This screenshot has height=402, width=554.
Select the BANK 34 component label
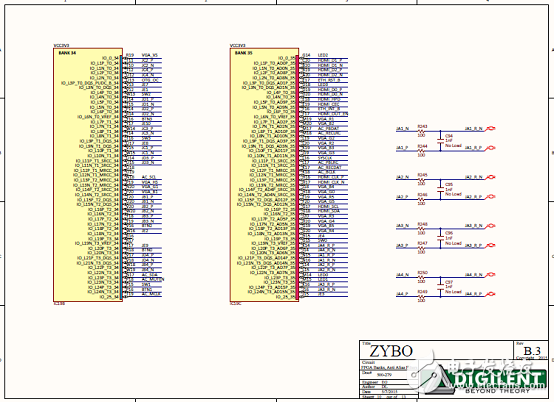click(x=67, y=53)
